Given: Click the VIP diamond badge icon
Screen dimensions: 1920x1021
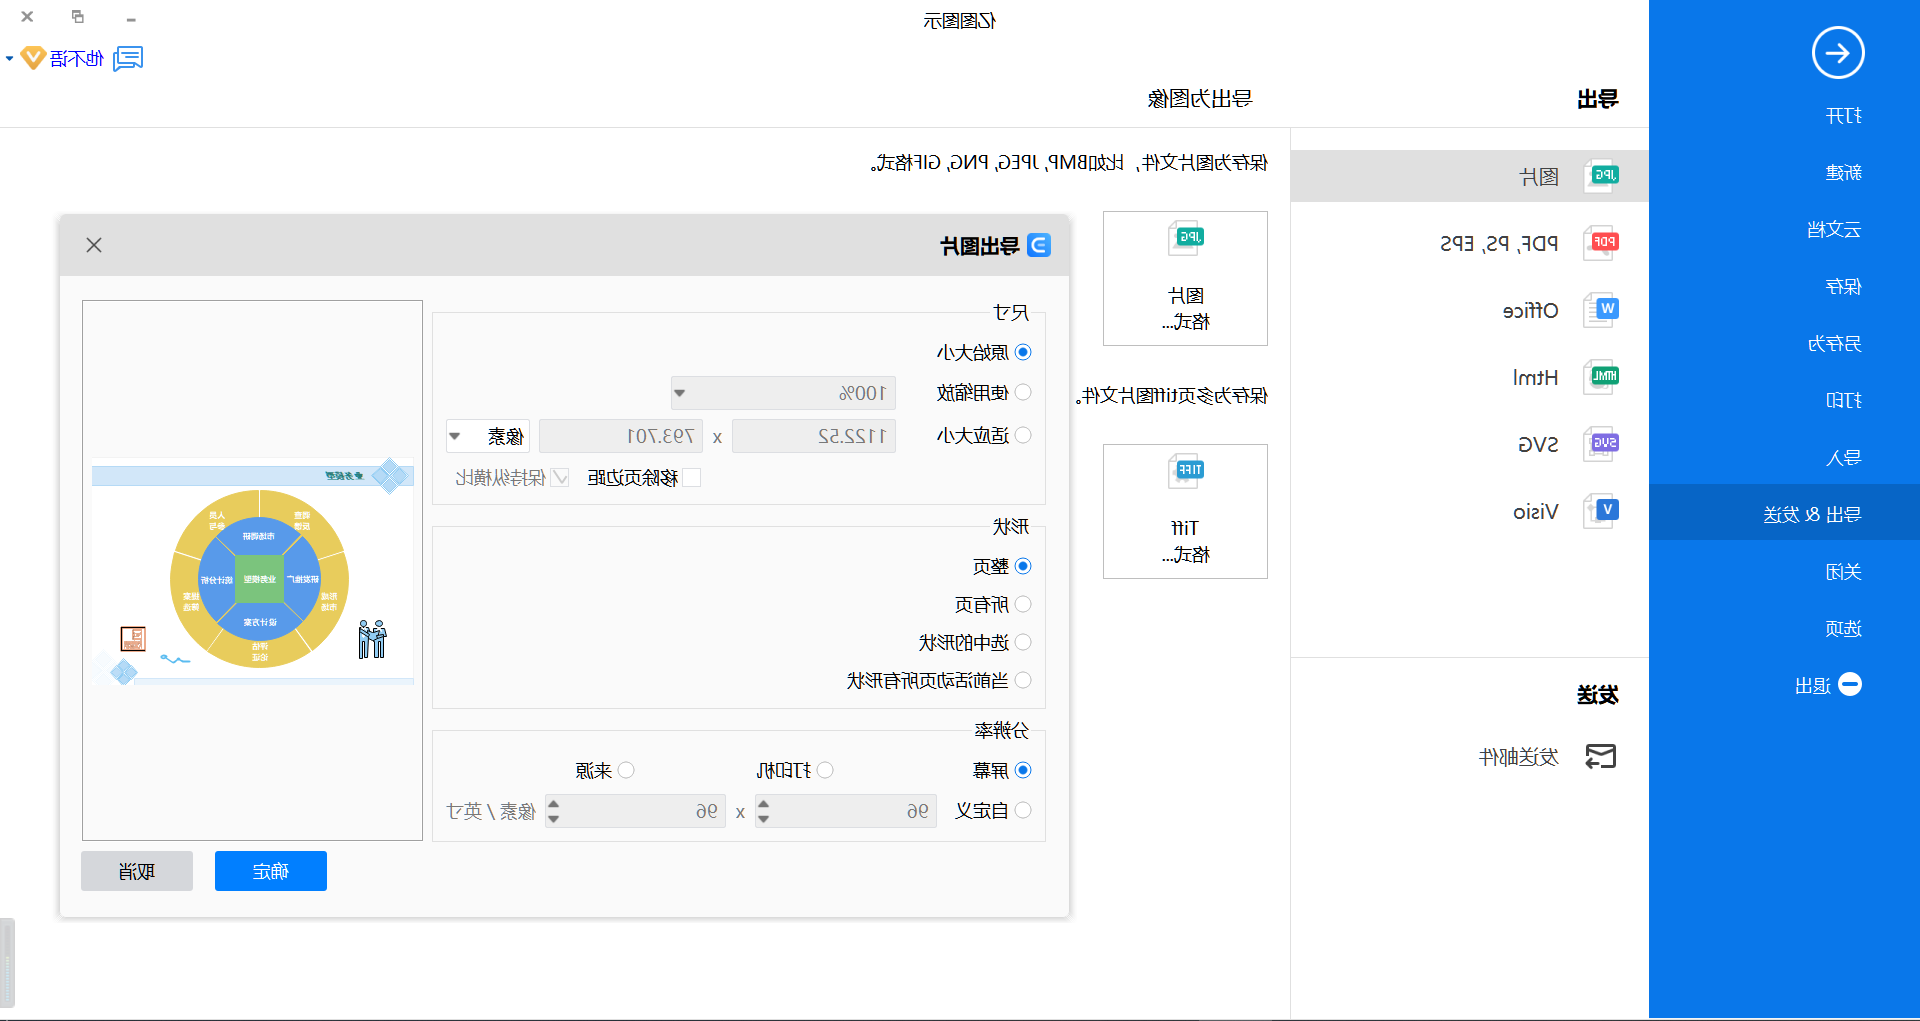Looking at the screenshot, I should tap(33, 58).
